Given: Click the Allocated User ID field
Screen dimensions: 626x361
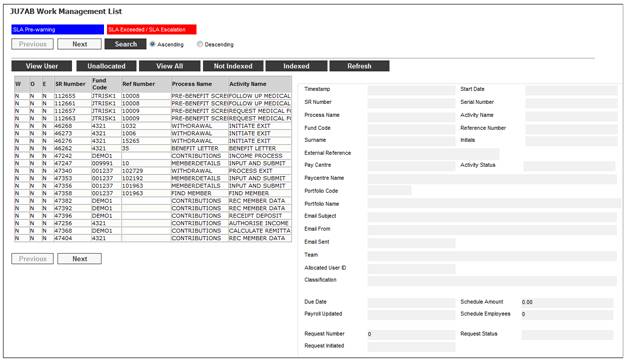Looking at the screenshot, I should (x=411, y=268).
